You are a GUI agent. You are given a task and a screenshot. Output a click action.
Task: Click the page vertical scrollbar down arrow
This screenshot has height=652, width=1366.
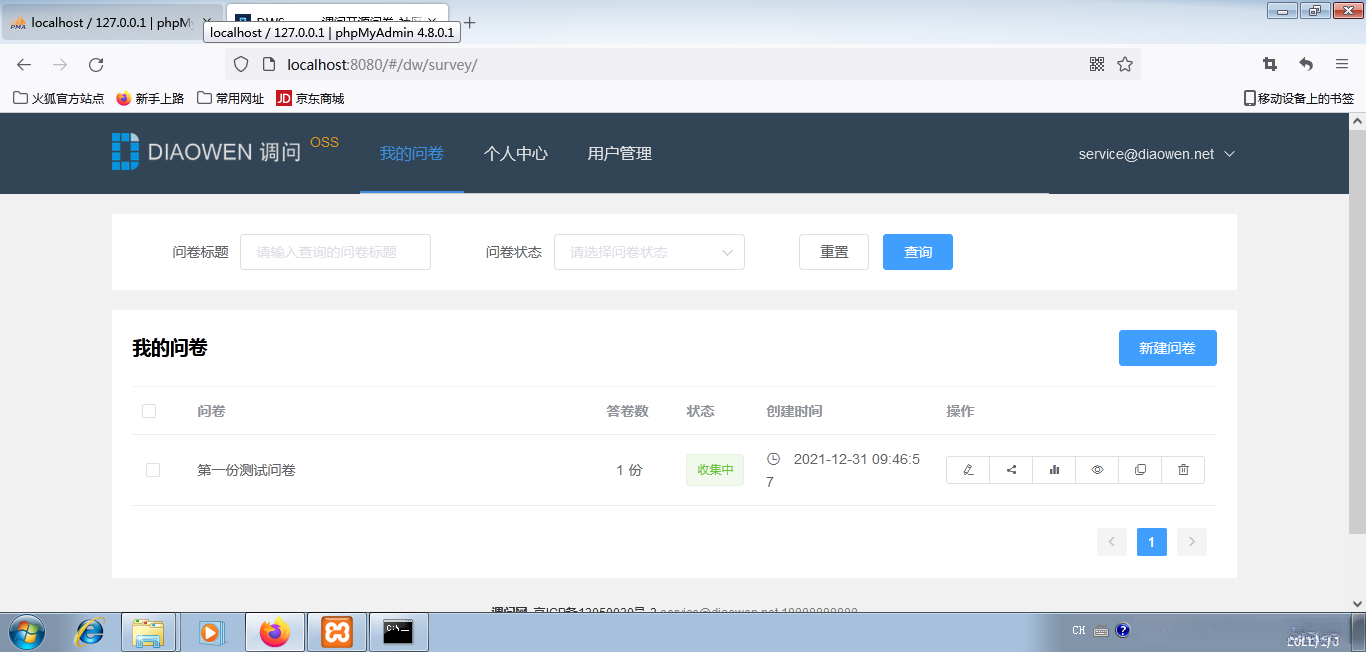coord(1357,603)
